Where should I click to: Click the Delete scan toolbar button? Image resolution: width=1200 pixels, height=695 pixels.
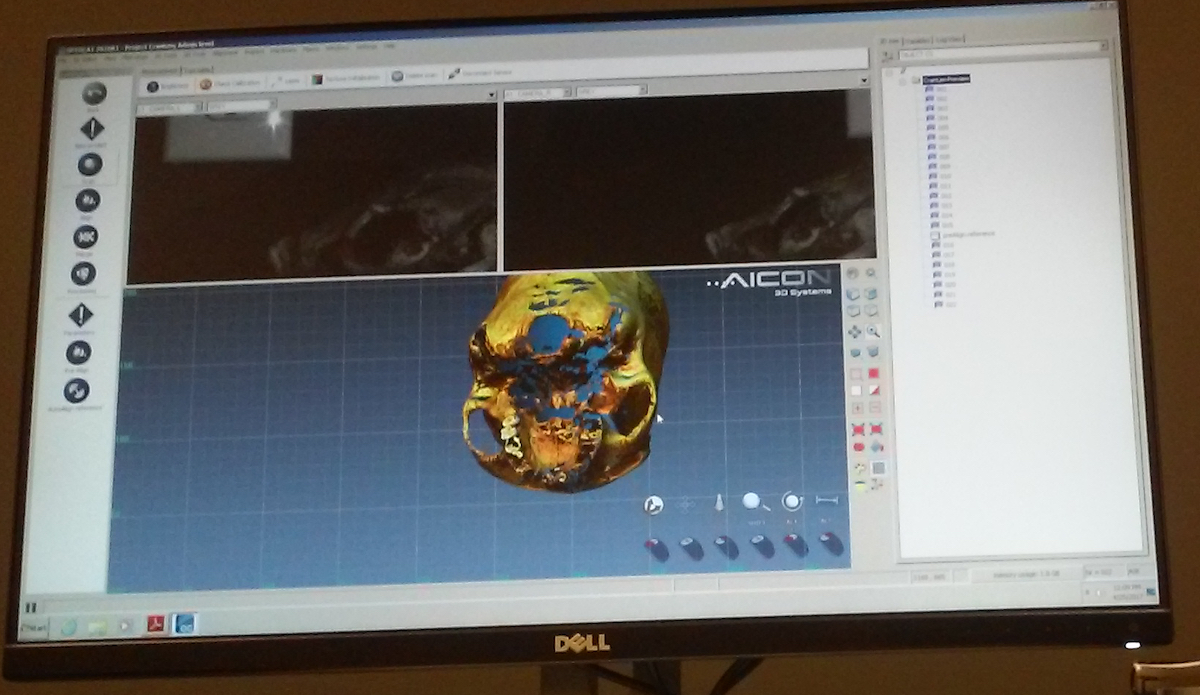414,76
